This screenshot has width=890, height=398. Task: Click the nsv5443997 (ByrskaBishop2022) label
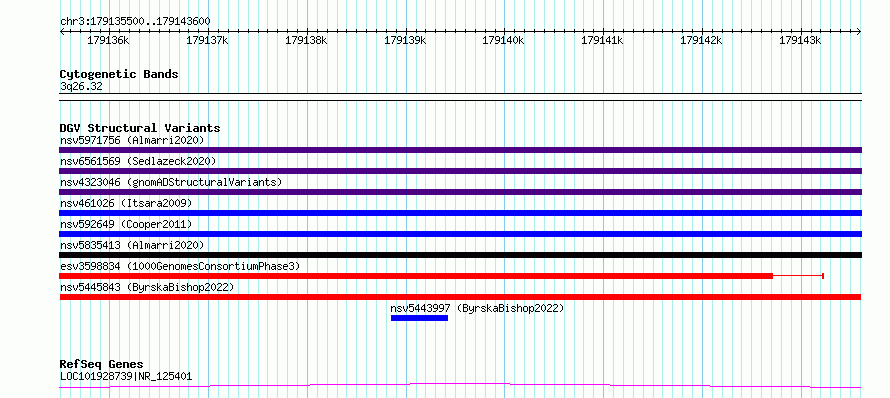click(477, 308)
